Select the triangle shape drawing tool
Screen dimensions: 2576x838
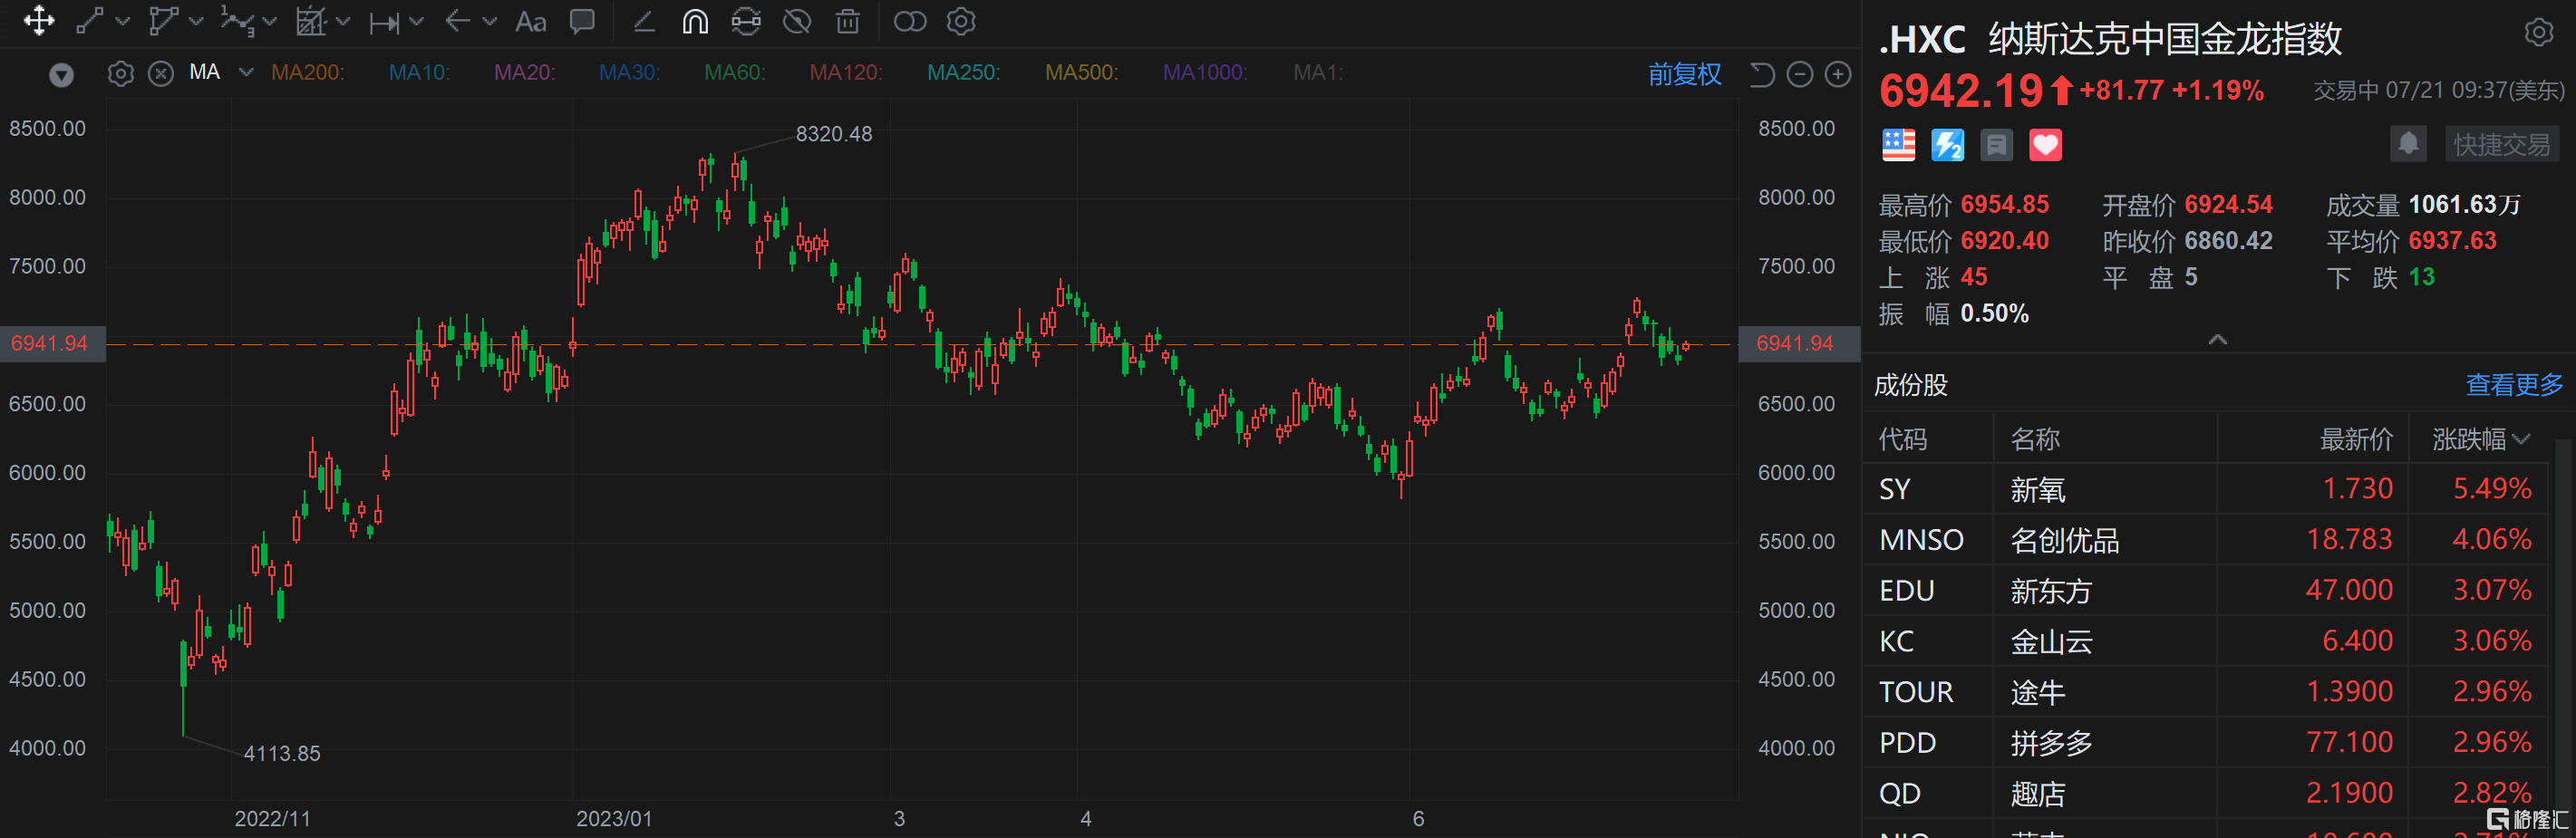pyautogui.click(x=162, y=21)
